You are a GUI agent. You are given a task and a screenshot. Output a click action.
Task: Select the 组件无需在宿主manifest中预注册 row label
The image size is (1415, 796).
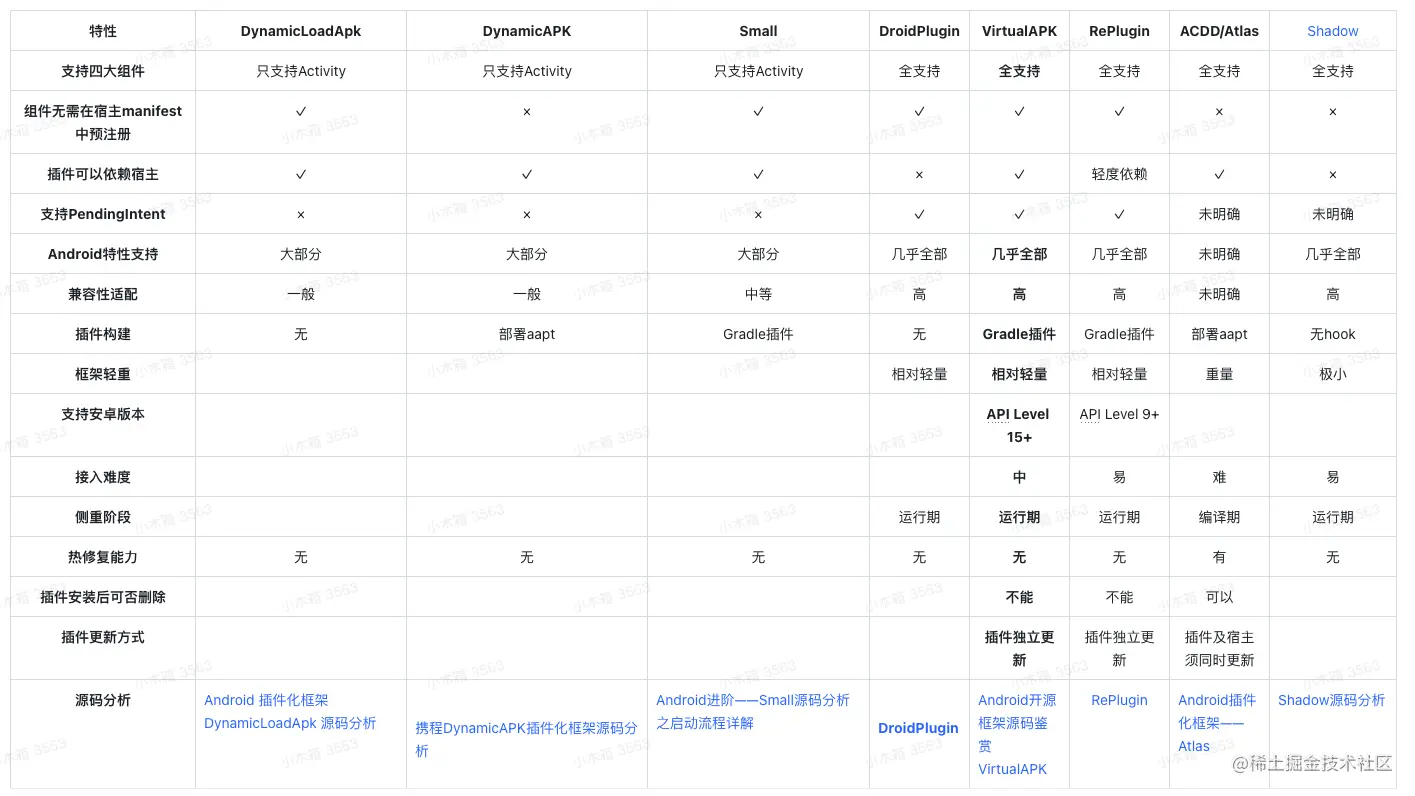(x=103, y=122)
